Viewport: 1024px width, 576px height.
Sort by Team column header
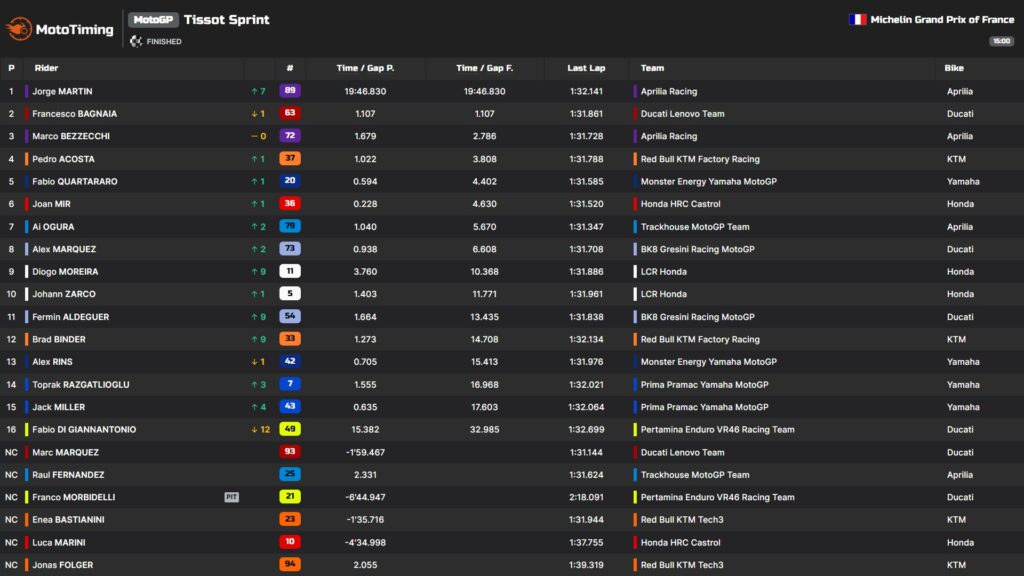pos(652,68)
